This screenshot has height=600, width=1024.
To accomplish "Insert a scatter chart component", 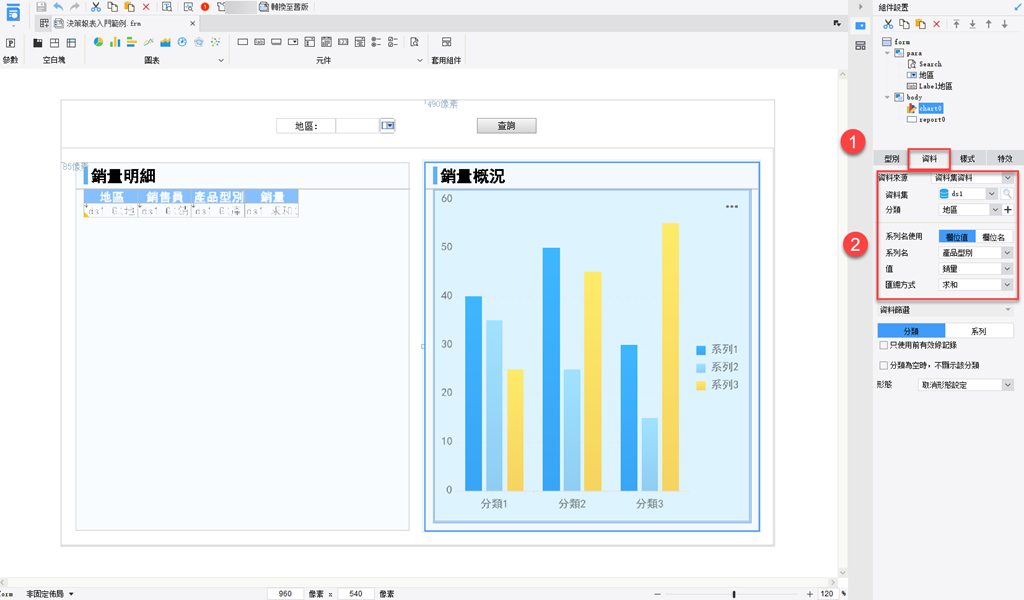I will (216, 42).
